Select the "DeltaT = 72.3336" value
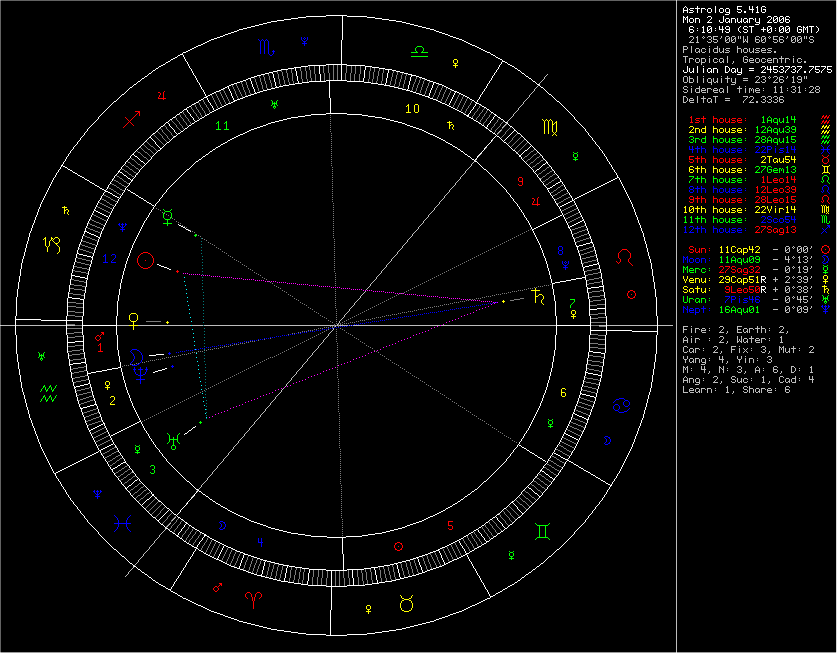Viewport: 837px width, 653px height. click(733, 100)
